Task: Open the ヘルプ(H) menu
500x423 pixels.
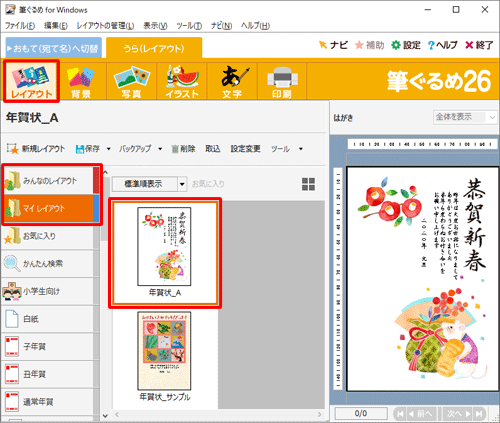Action: point(255,26)
